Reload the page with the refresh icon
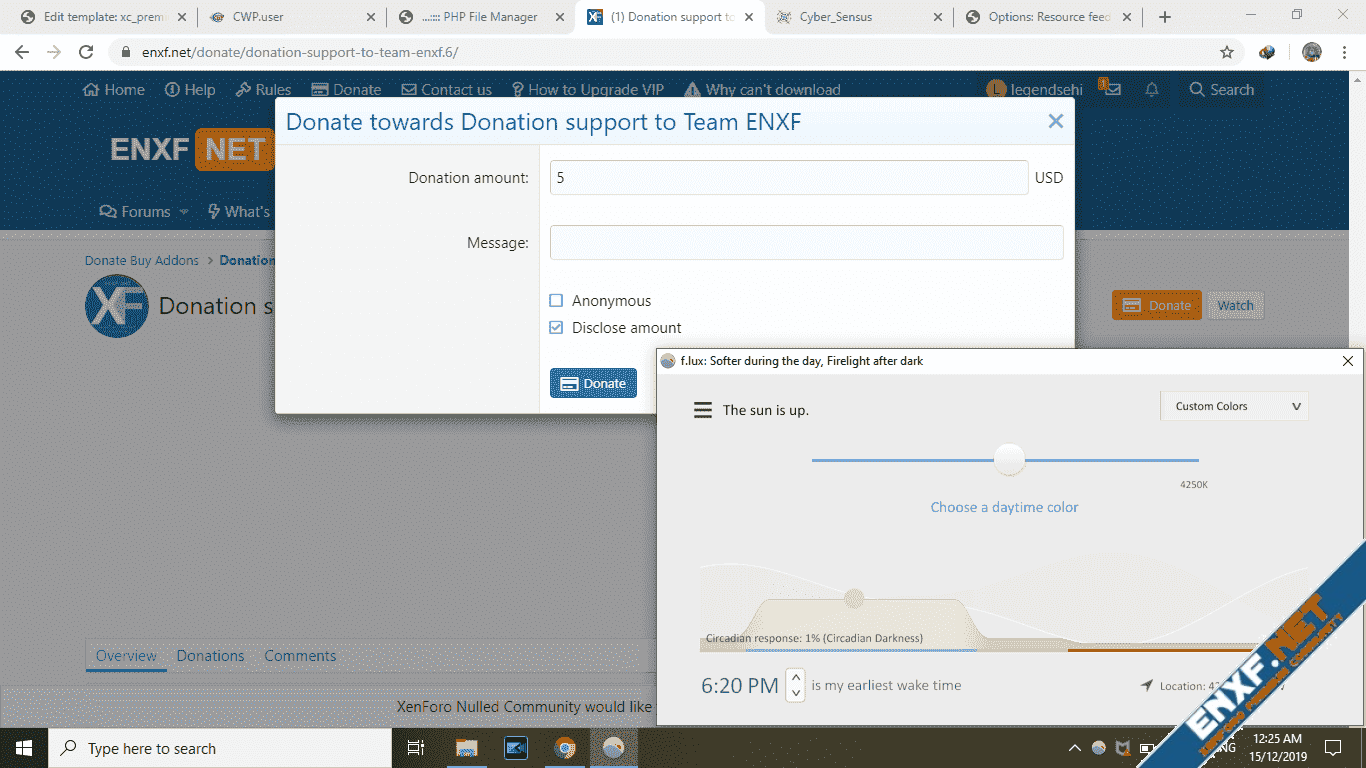1366x768 pixels. point(86,52)
